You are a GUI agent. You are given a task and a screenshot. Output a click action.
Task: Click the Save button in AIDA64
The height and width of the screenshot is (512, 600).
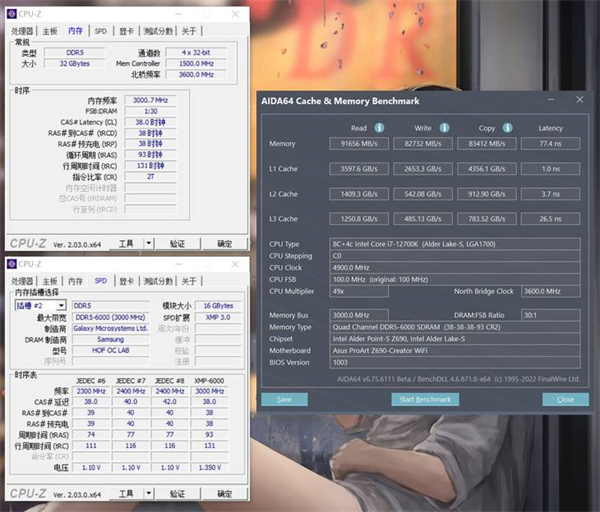click(x=284, y=399)
